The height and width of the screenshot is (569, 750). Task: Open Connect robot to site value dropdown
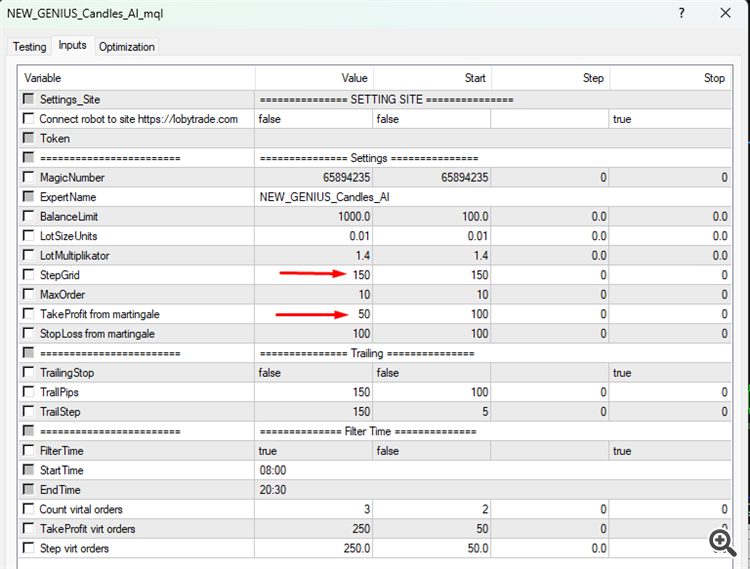click(313, 119)
